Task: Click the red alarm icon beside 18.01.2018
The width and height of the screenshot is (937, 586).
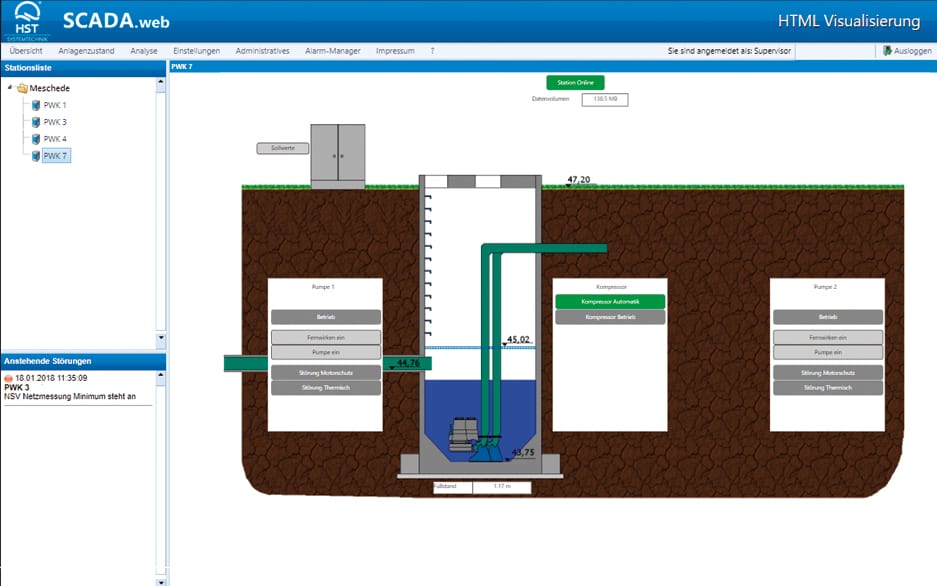Action: [8, 379]
